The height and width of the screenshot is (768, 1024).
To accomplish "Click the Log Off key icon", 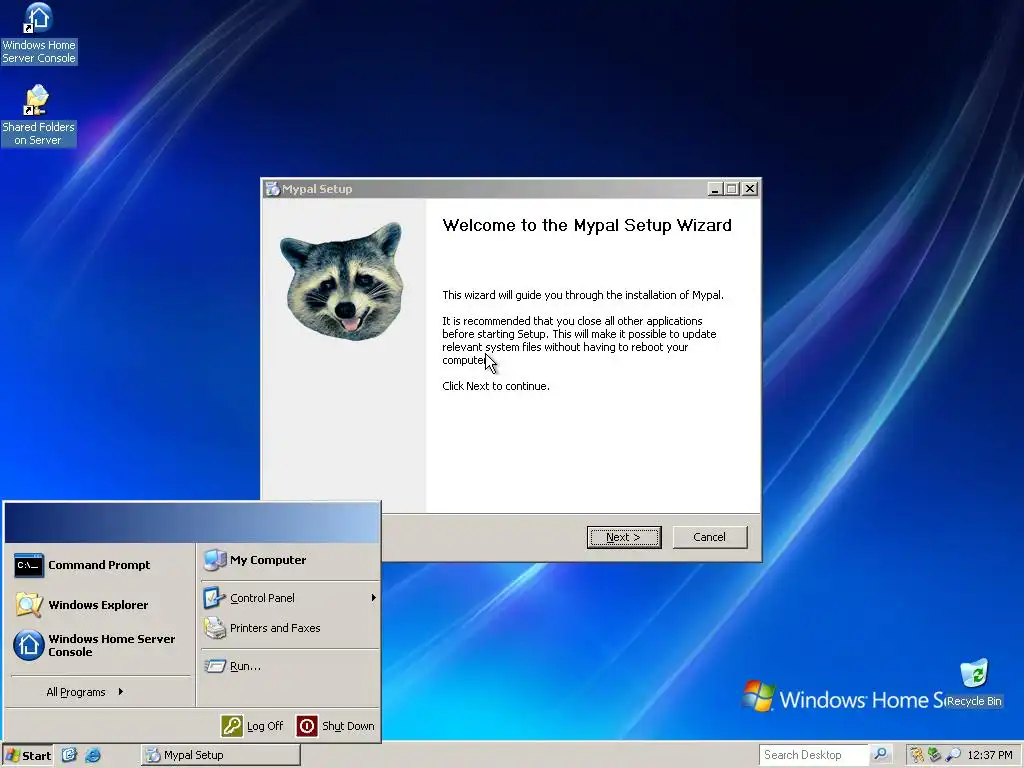I will pos(232,726).
